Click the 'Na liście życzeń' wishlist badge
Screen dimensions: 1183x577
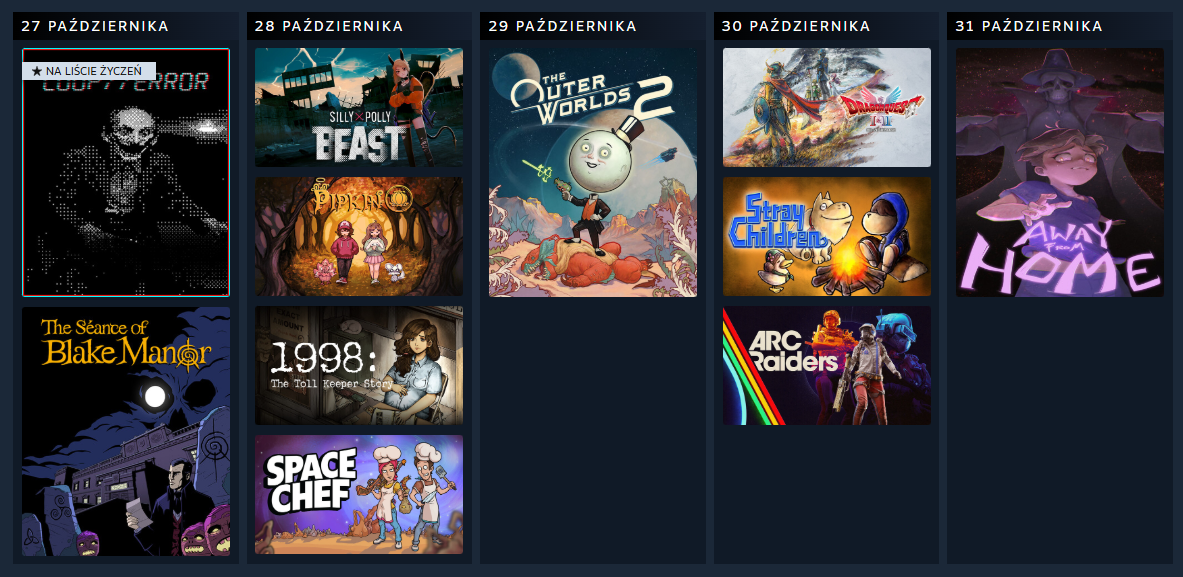pyautogui.click(x=89, y=71)
